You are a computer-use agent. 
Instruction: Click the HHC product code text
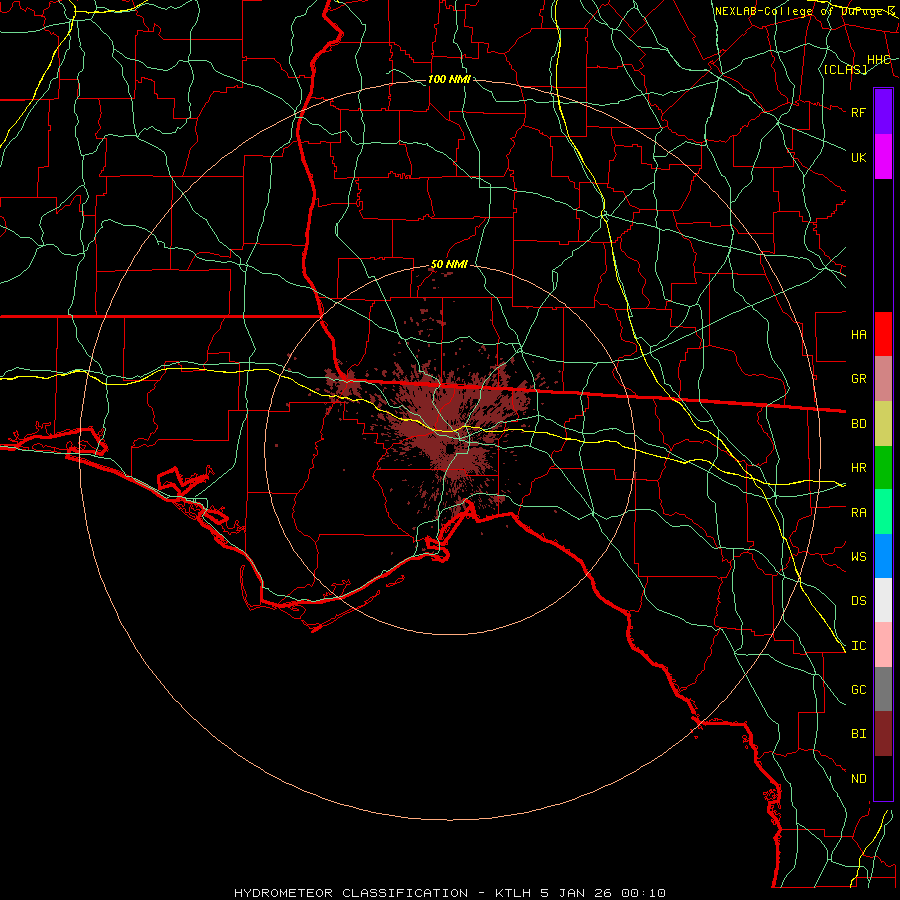click(878, 60)
